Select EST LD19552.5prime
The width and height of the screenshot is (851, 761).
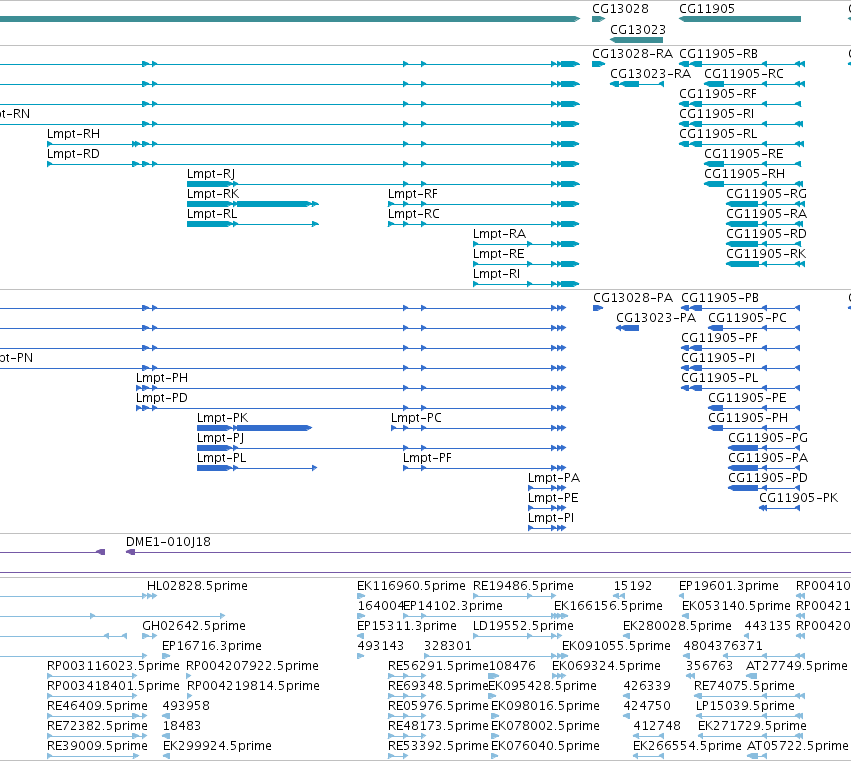[523, 626]
